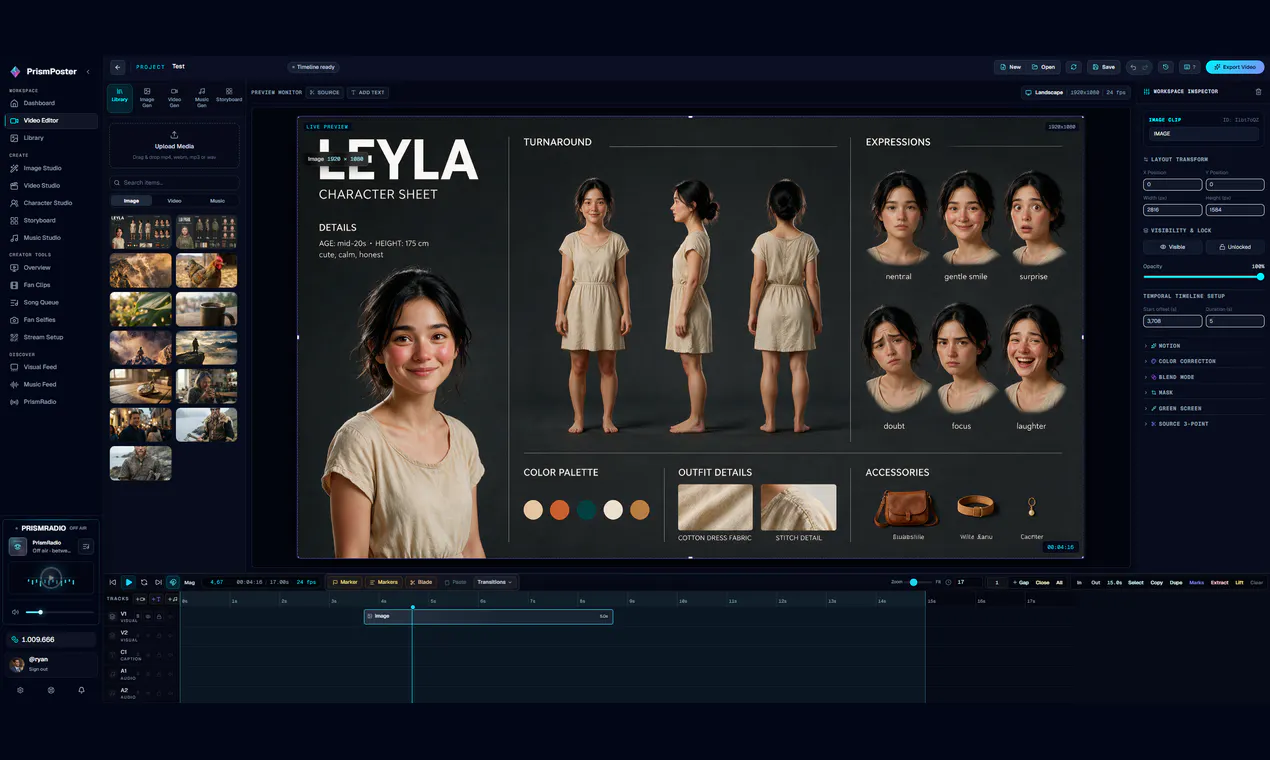This screenshot has height=760, width=1270.
Task: Toggle the Marks option in timeline toolbar
Action: pyautogui.click(x=1197, y=582)
